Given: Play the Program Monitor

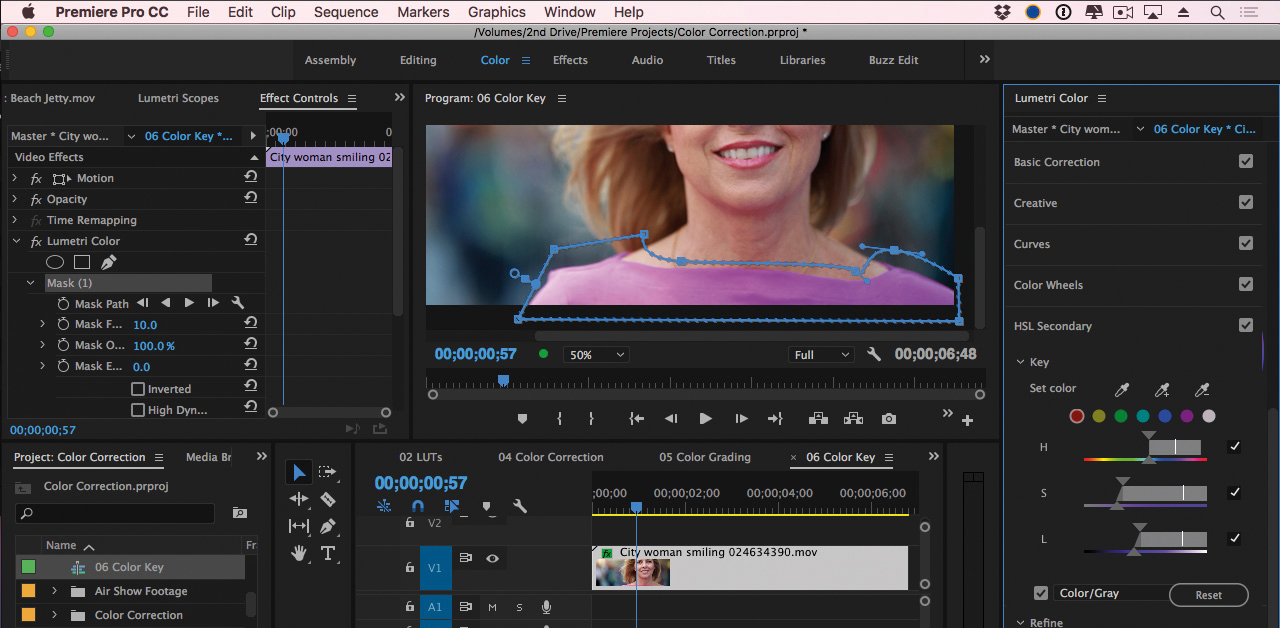Looking at the screenshot, I should click(x=705, y=419).
